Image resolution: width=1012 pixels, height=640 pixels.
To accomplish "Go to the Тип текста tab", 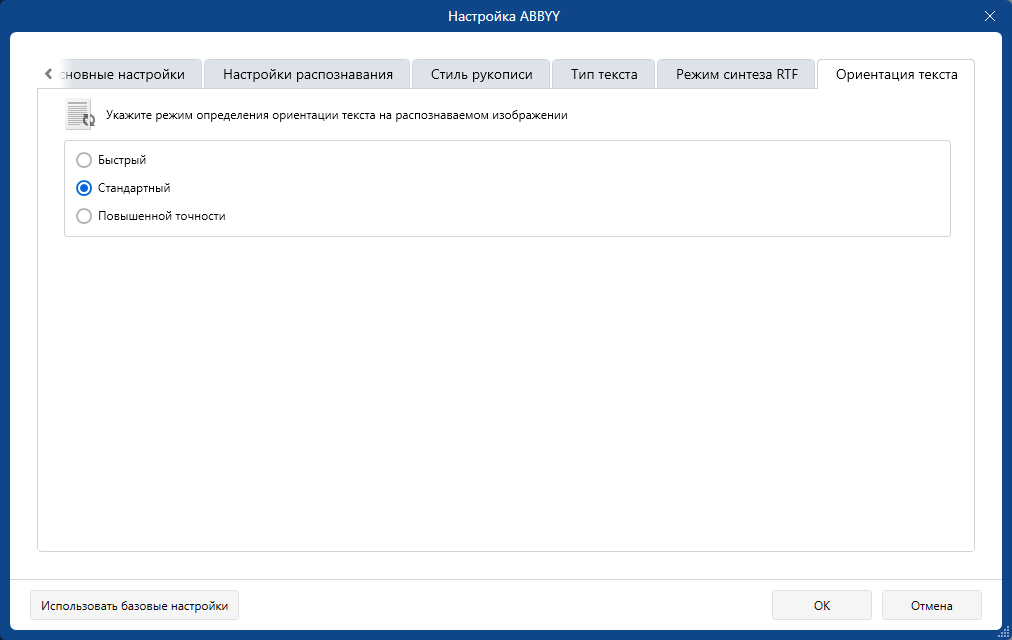I will (603, 74).
